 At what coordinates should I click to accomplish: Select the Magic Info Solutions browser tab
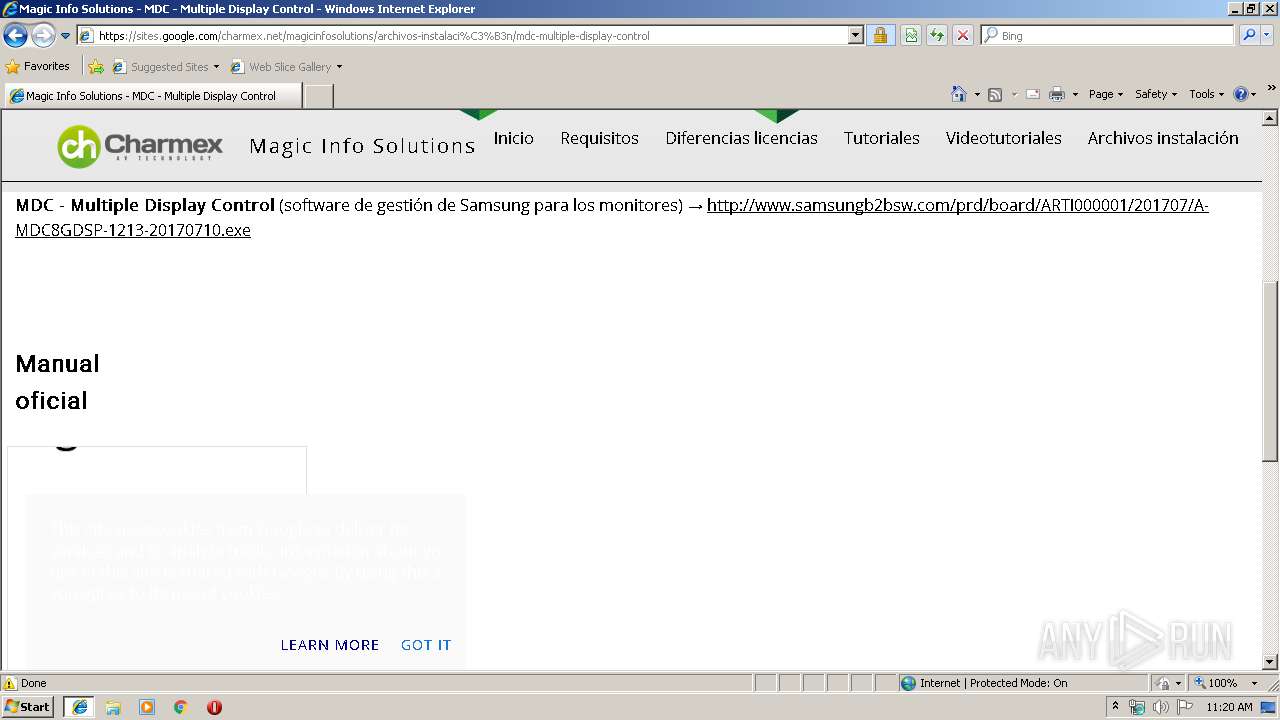(153, 96)
